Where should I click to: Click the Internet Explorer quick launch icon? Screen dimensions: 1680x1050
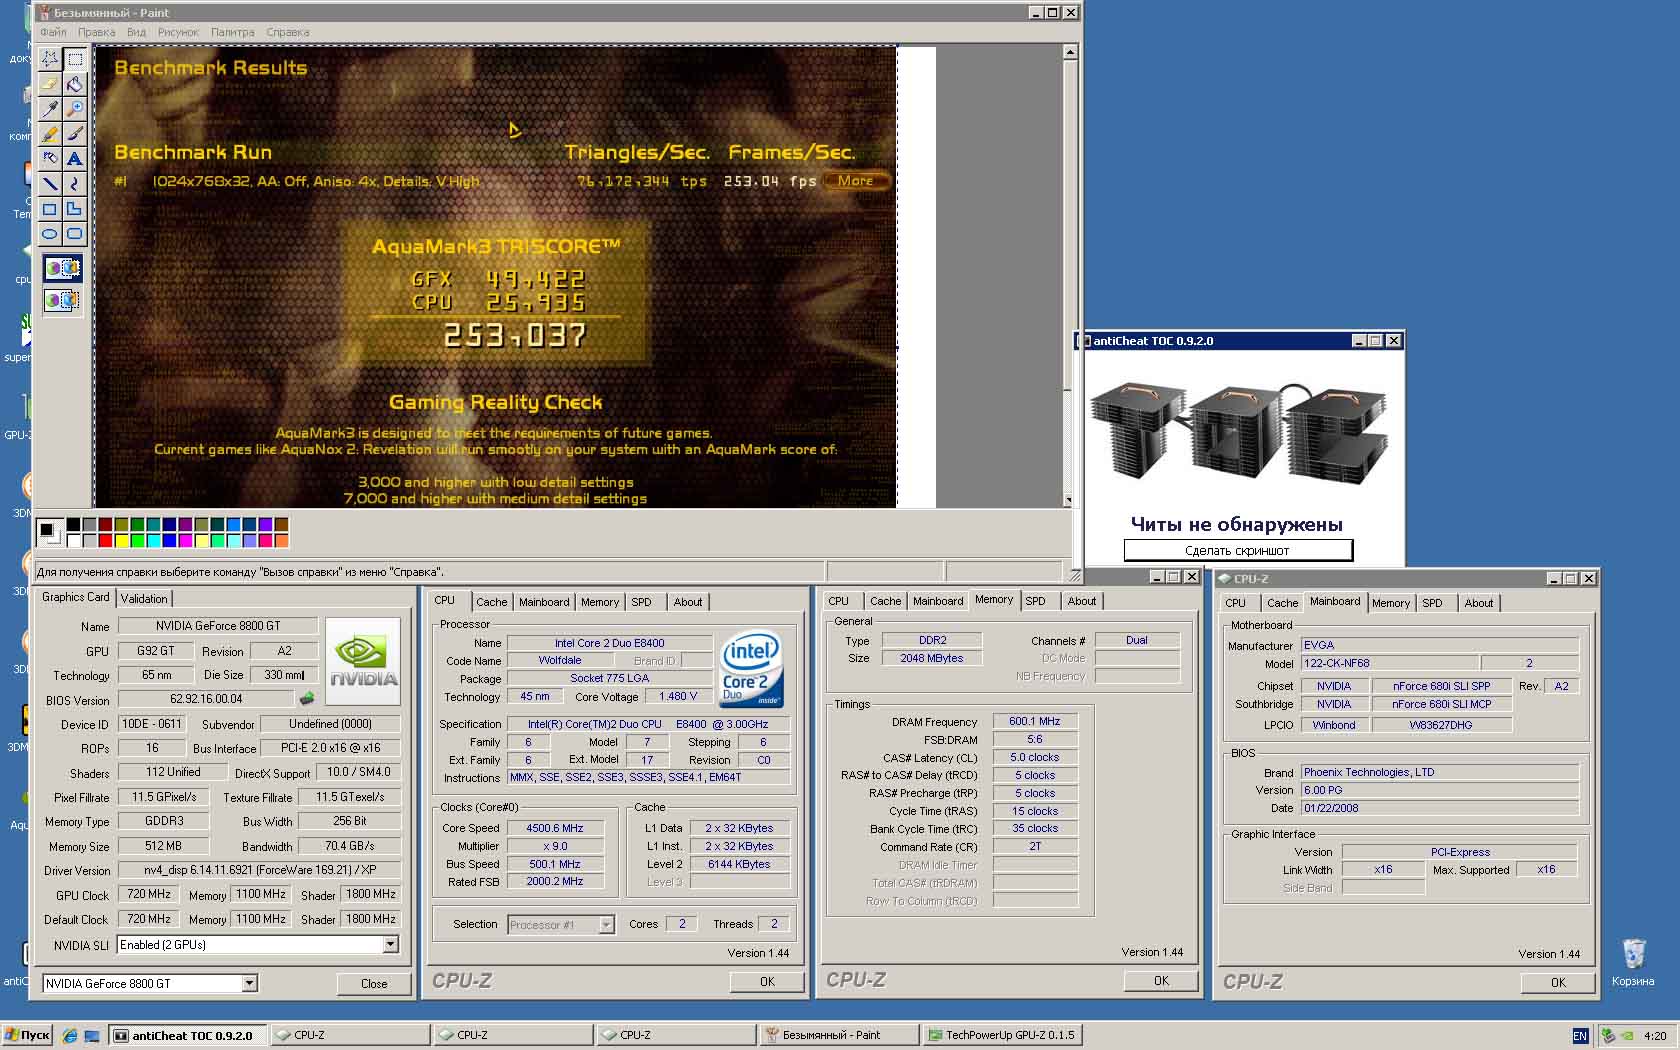click(x=69, y=1035)
